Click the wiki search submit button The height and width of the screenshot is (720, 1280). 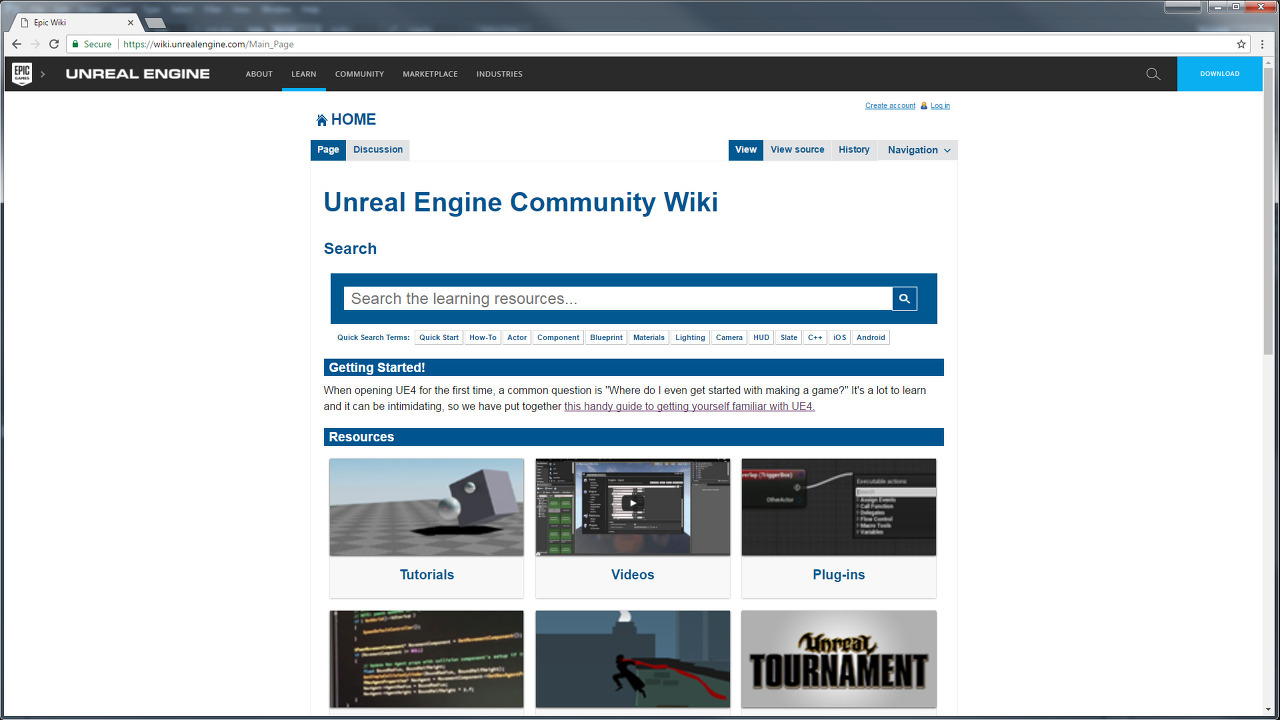pyautogui.click(x=904, y=298)
